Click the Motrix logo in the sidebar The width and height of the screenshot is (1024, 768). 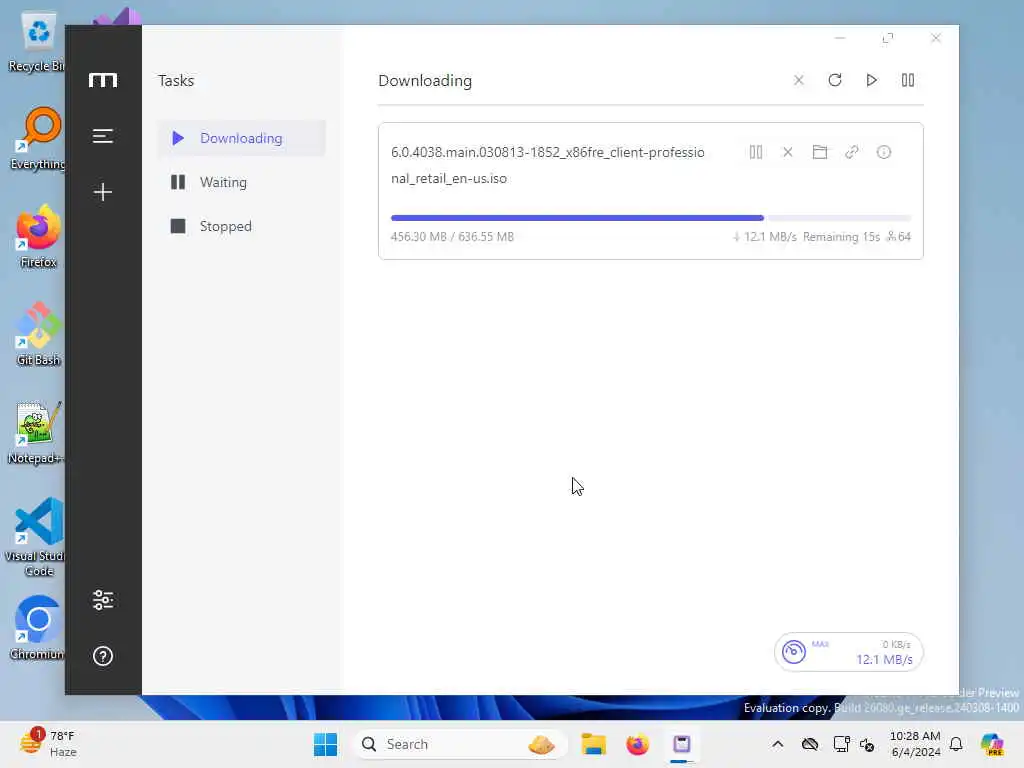coord(103,80)
